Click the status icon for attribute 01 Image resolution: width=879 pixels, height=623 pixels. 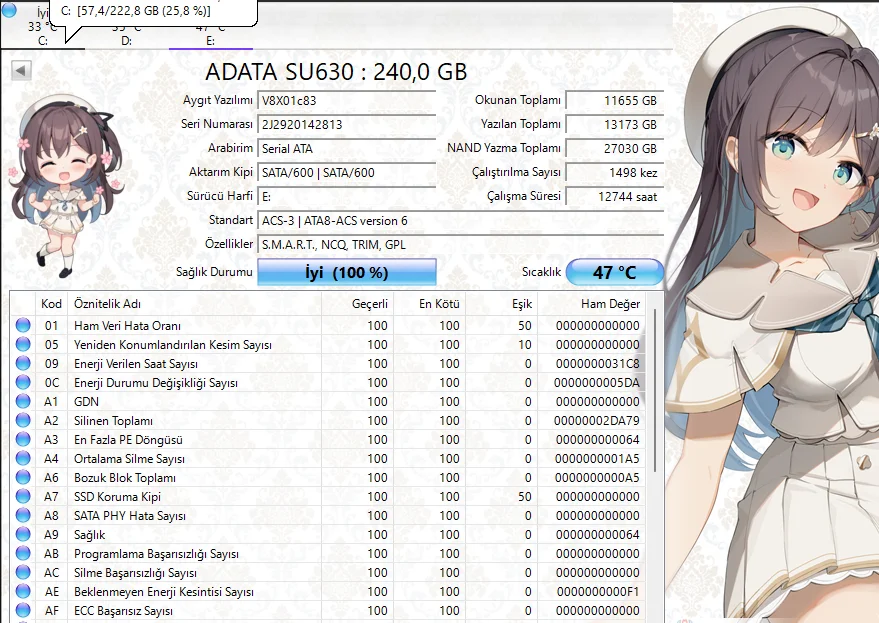(x=23, y=325)
